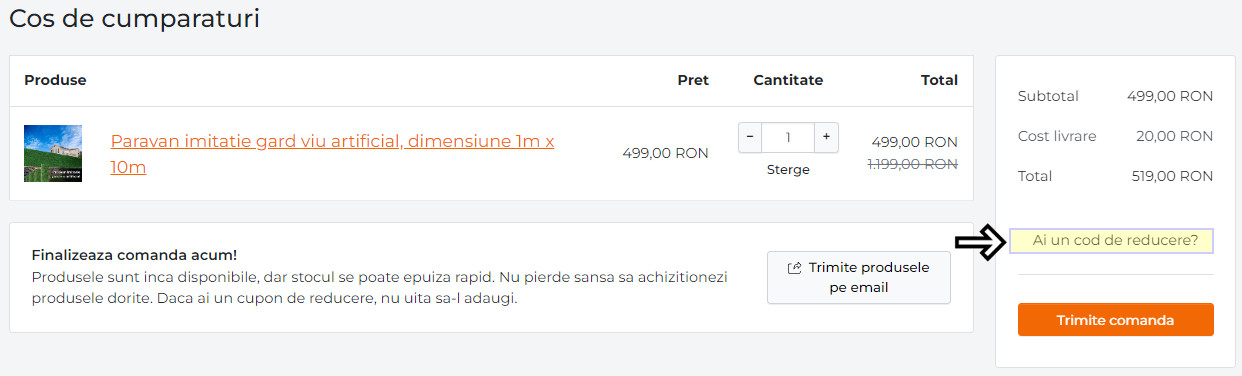
Task: Click the hedge fence product thumbnail
Action: 53,153
